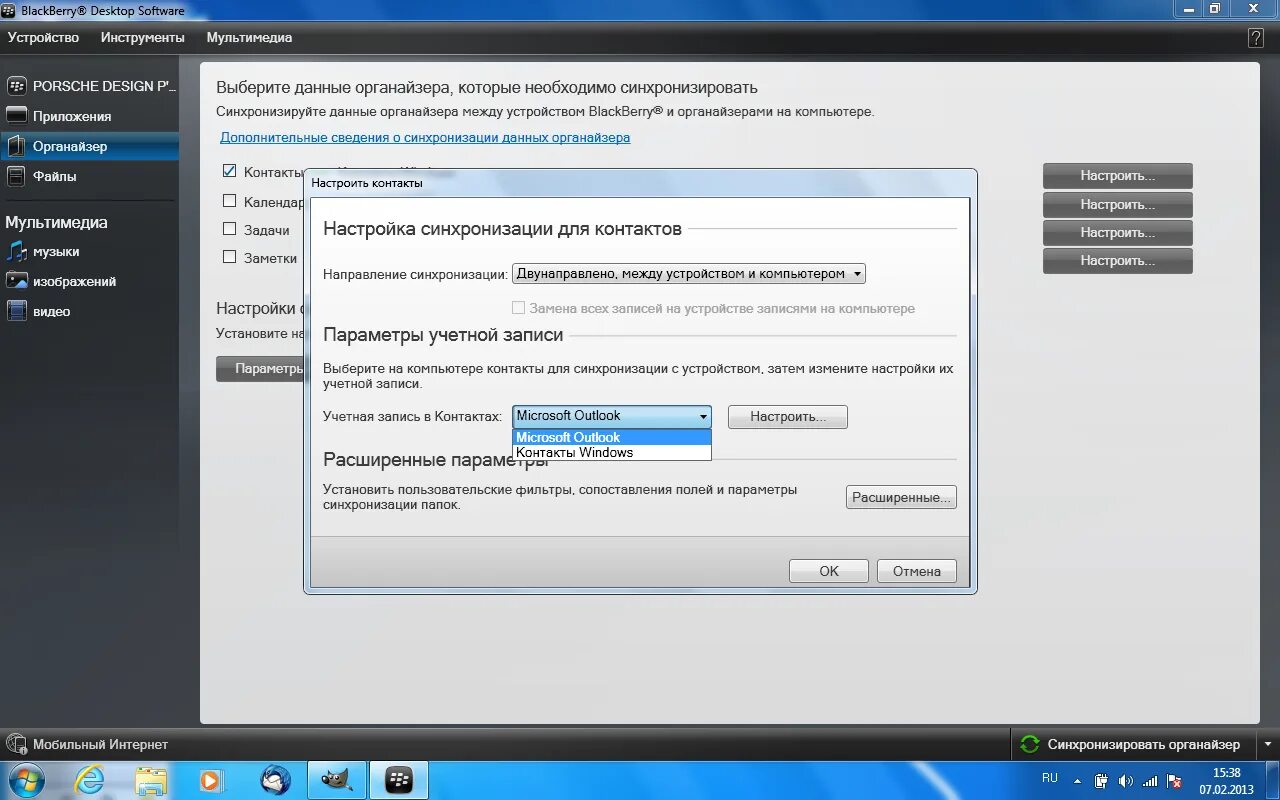Viewport: 1280px width, 800px height.
Task: Open link about organizer data synchronization
Action: [x=425, y=137]
